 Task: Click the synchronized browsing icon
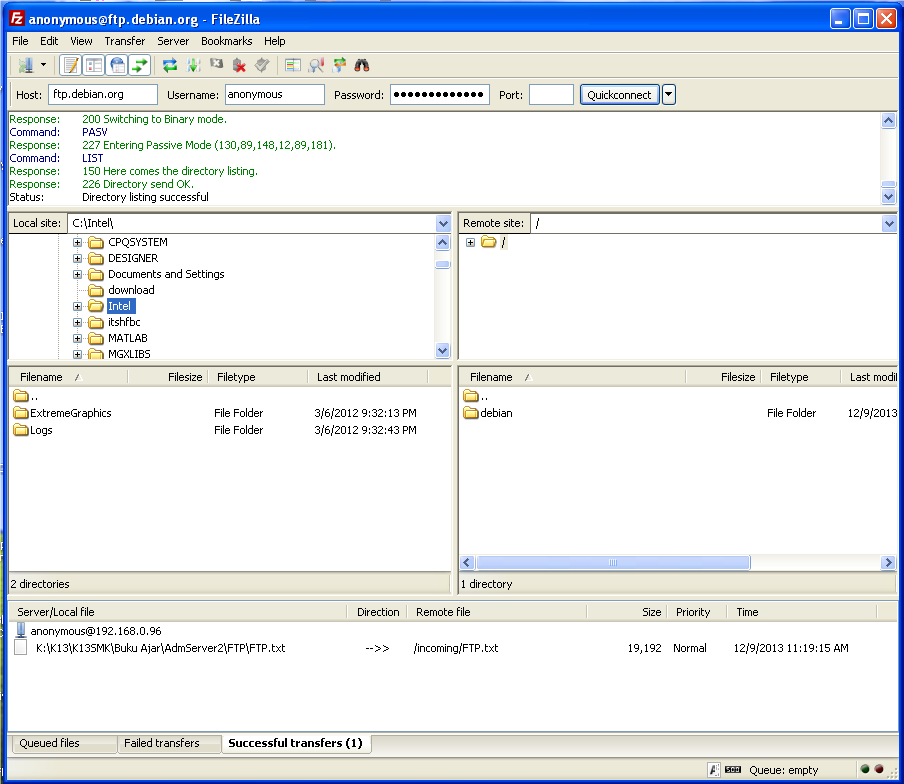(339, 66)
